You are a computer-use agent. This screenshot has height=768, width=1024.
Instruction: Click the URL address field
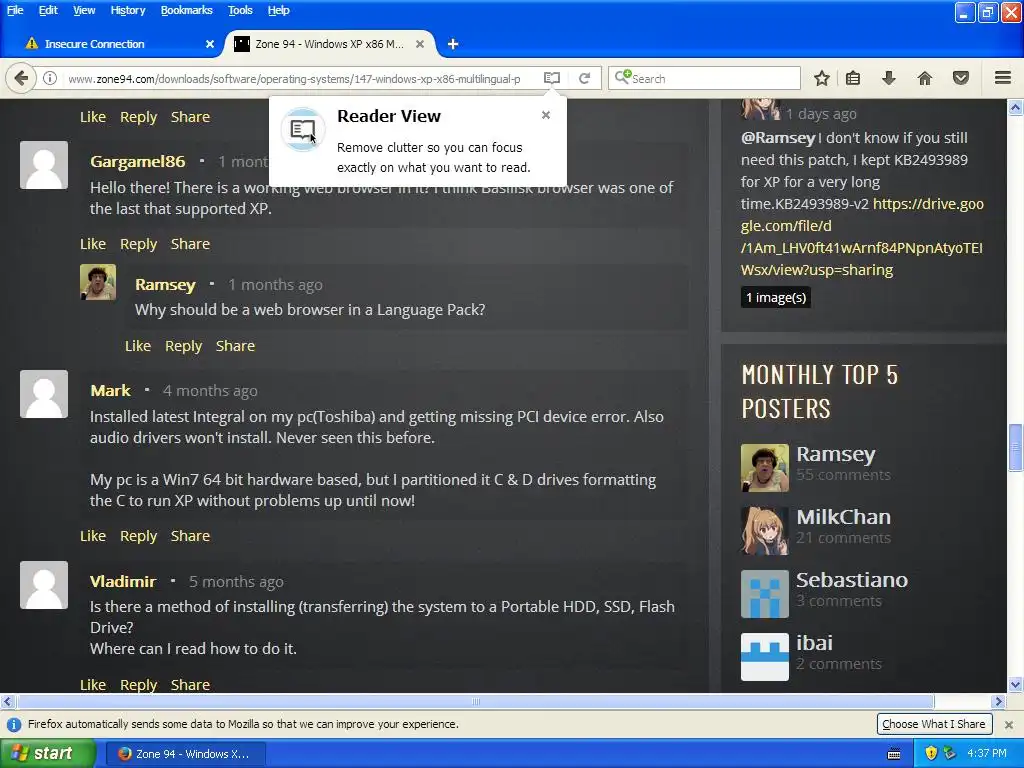(x=294, y=78)
